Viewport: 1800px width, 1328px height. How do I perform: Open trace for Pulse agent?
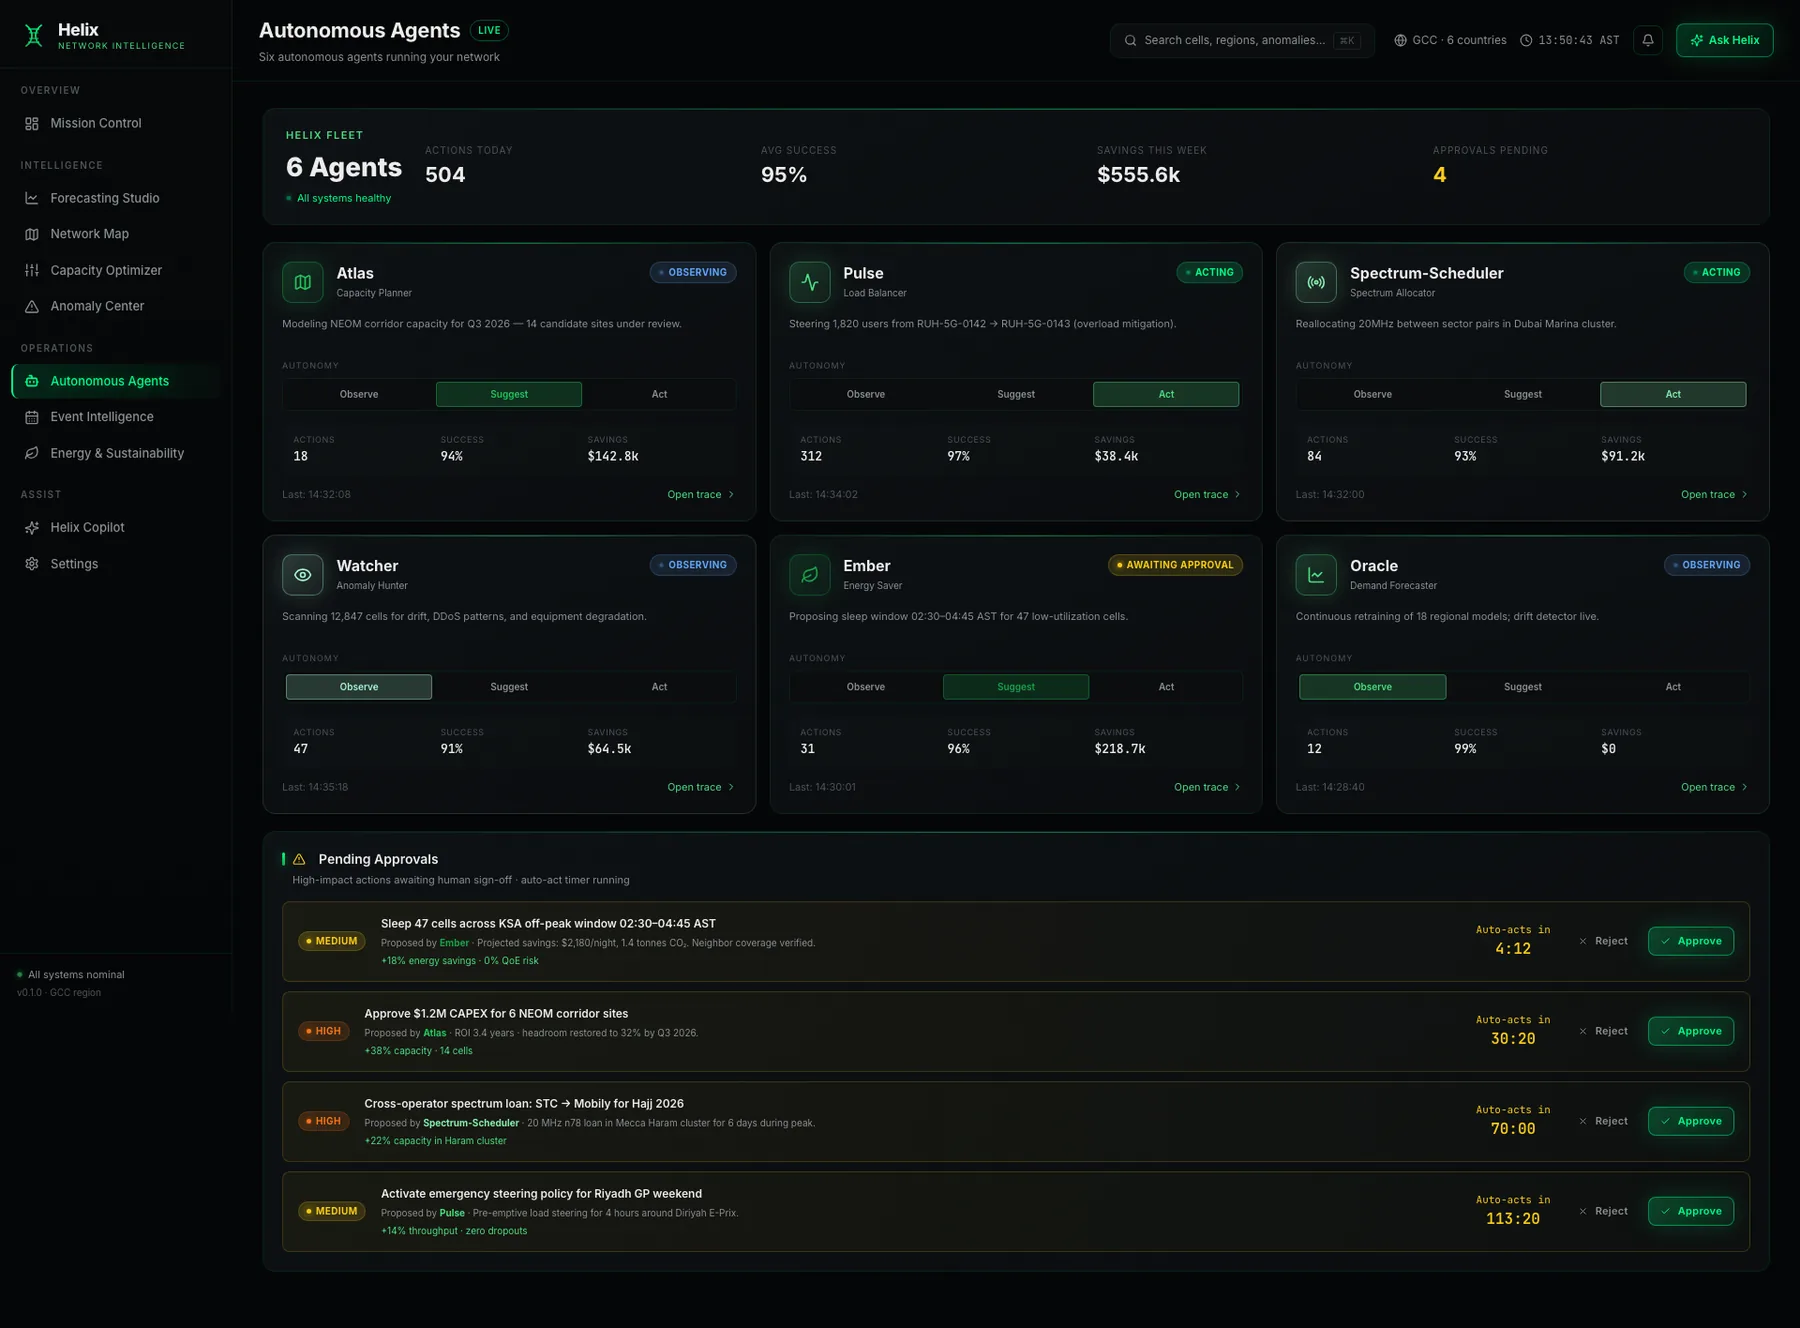(1208, 494)
